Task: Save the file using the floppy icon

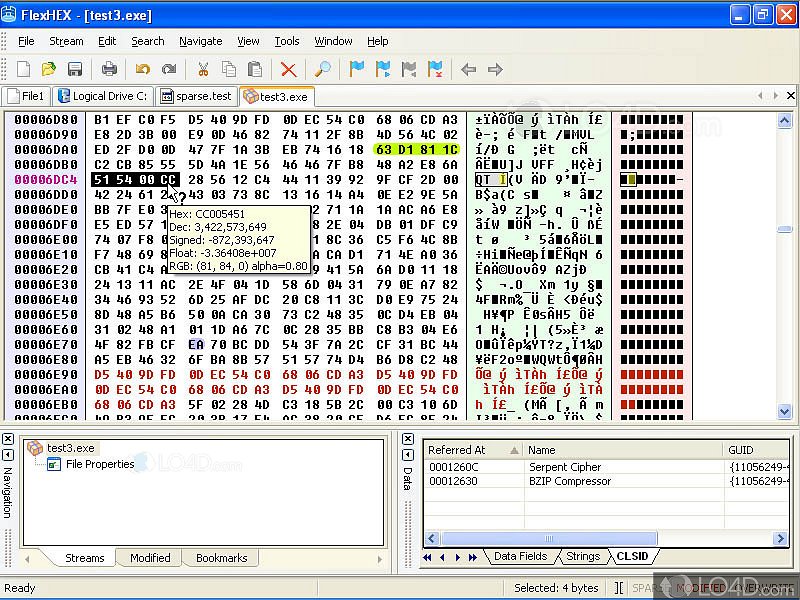Action: click(75, 69)
